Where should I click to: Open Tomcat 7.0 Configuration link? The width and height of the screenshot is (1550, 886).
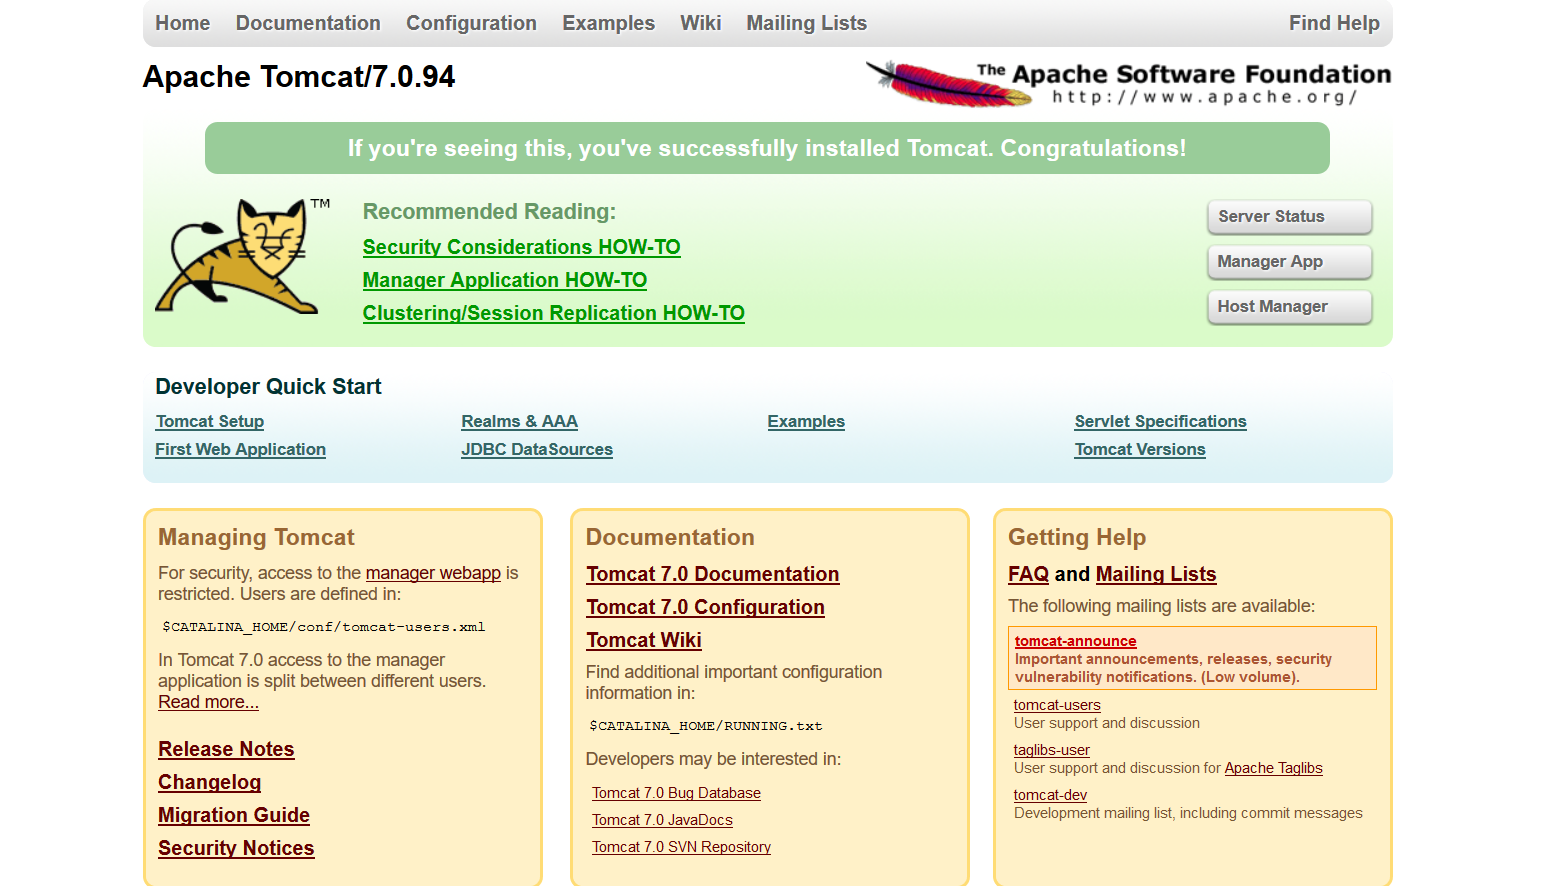(x=705, y=607)
